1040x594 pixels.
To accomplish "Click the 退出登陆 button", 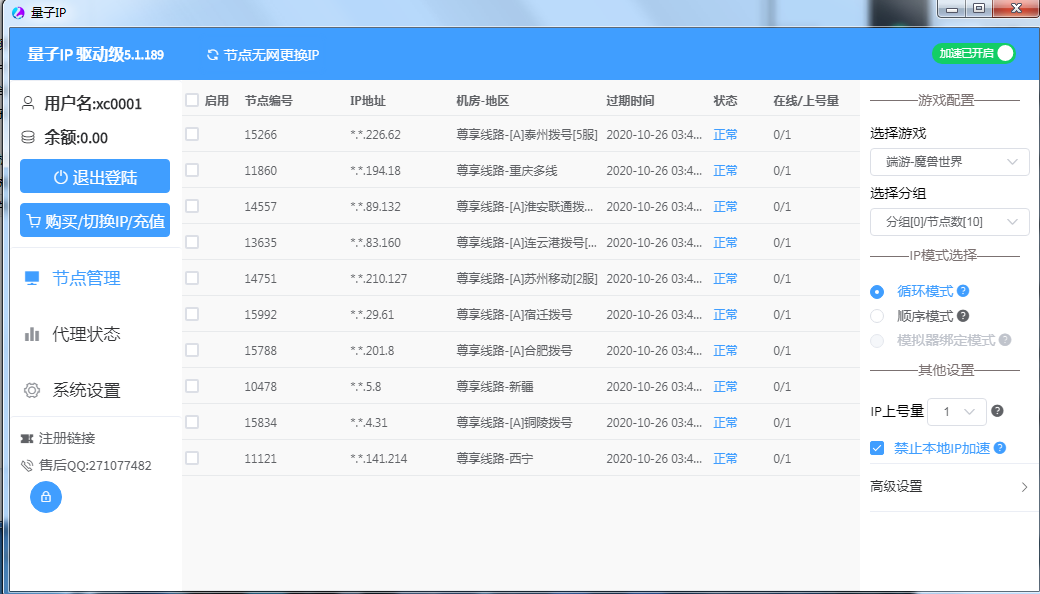I will click(x=94, y=176).
